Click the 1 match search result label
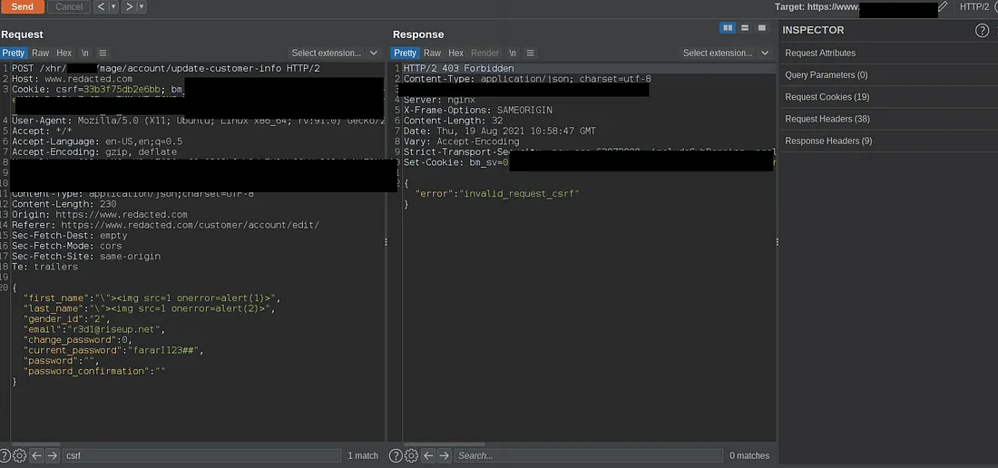This screenshot has height=468, width=998. 363,455
